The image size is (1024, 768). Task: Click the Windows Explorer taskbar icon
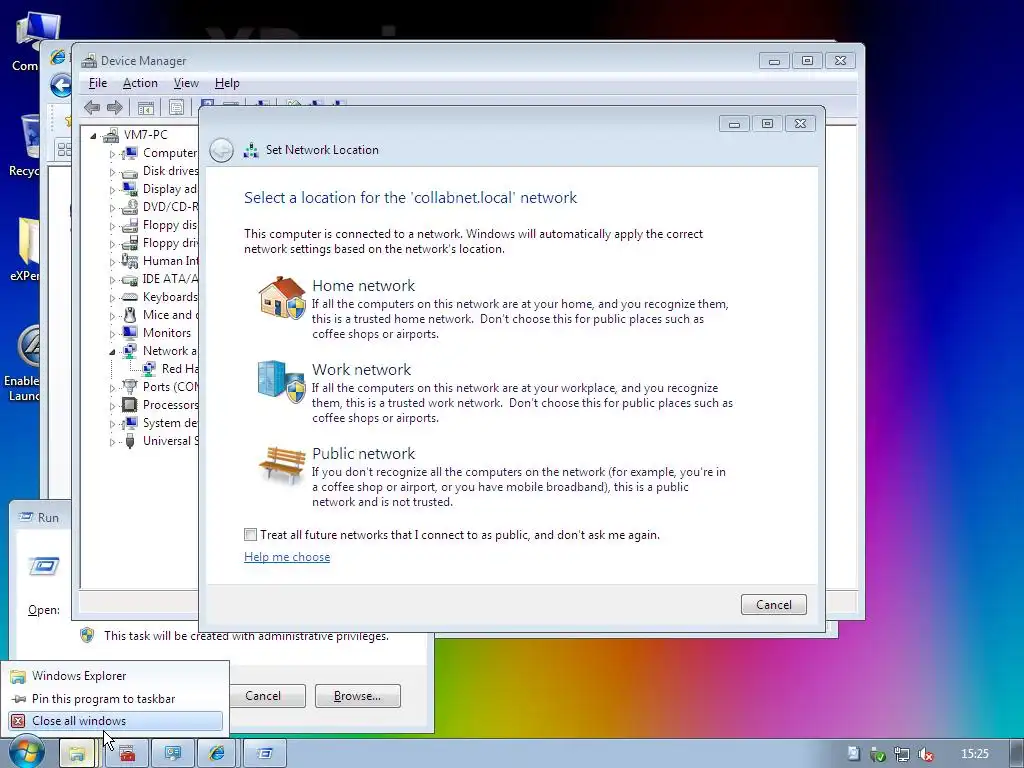point(77,754)
